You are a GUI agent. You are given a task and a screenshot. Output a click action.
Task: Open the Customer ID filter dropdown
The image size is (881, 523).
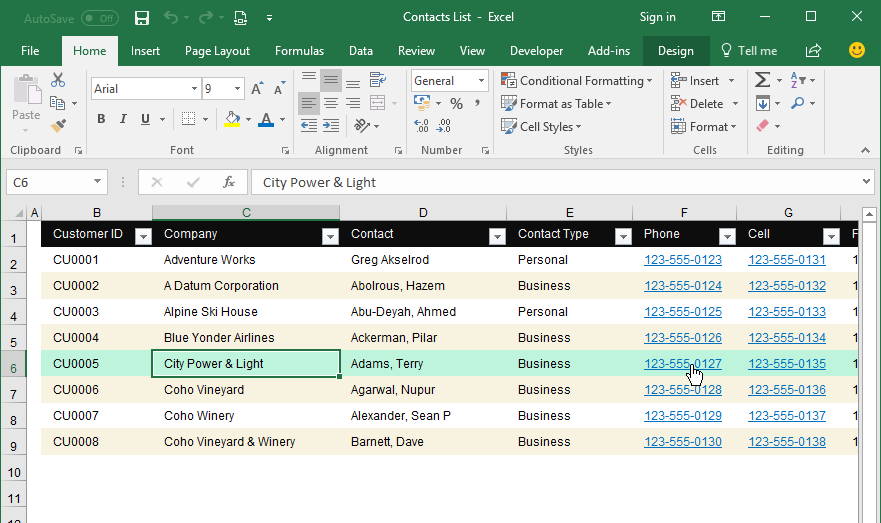coord(143,237)
